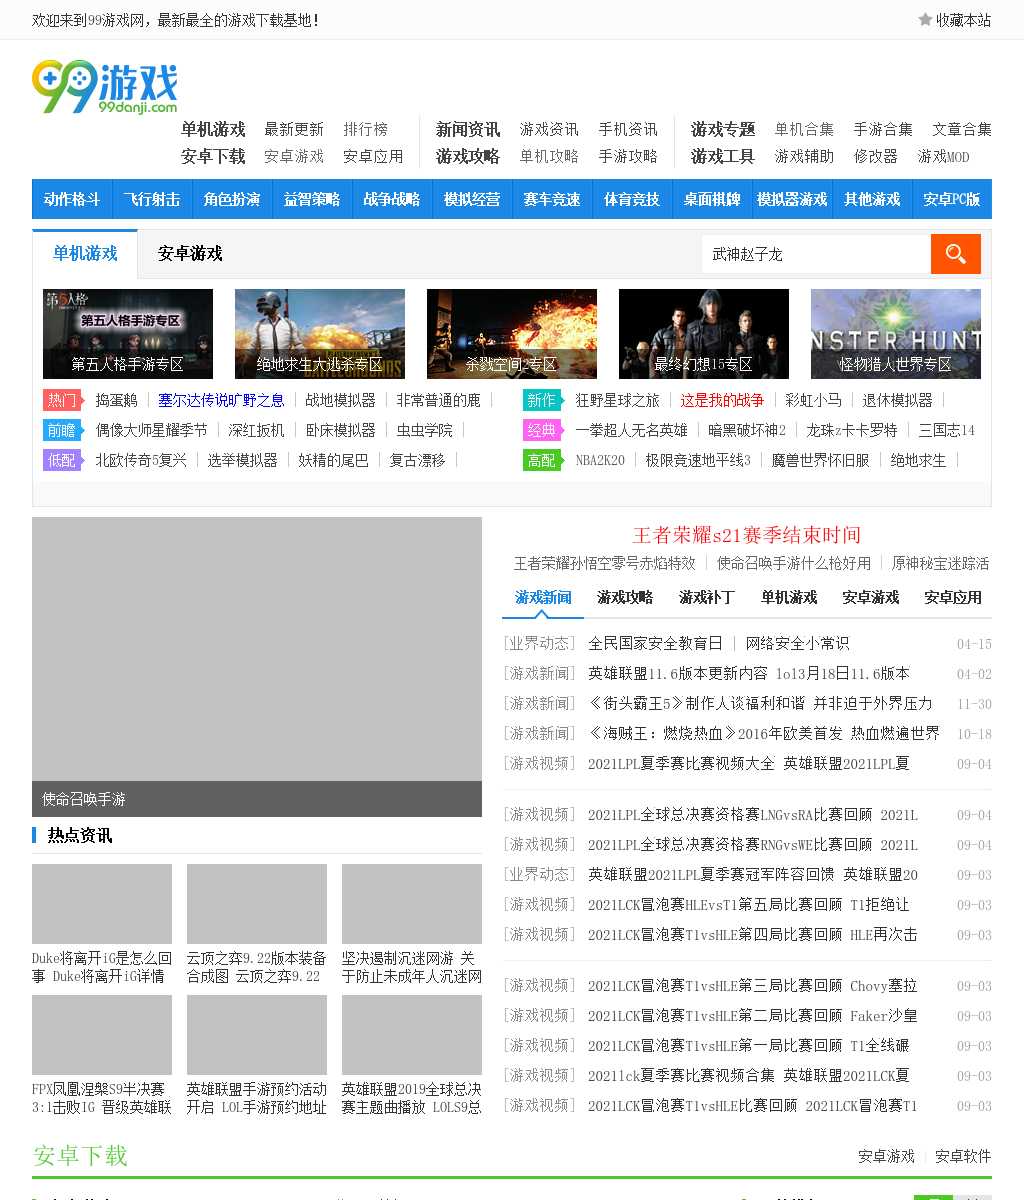Open the 杀戮空间2专区 thumbnail
The height and width of the screenshot is (1200, 1024).
[x=512, y=334]
